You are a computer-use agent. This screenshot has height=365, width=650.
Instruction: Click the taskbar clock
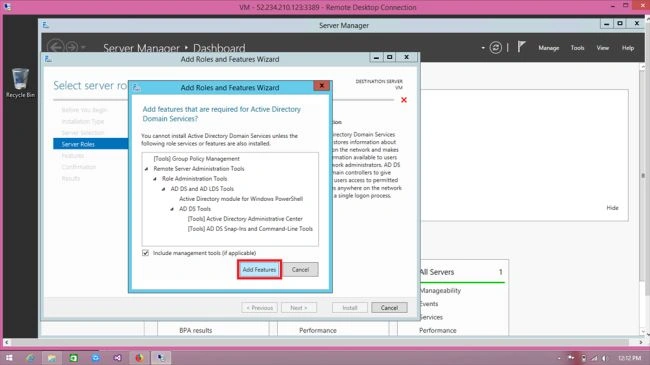(x=629, y=358)
